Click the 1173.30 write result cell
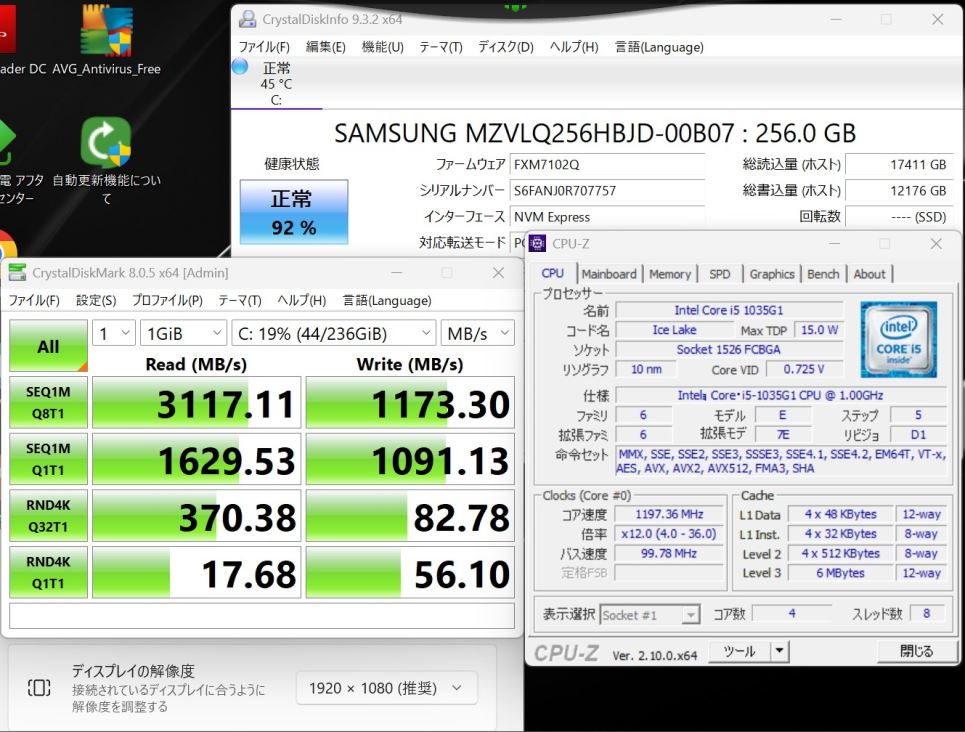Image resolution: width=965 pixels, height=732 pixels. [x=410, y=403]
